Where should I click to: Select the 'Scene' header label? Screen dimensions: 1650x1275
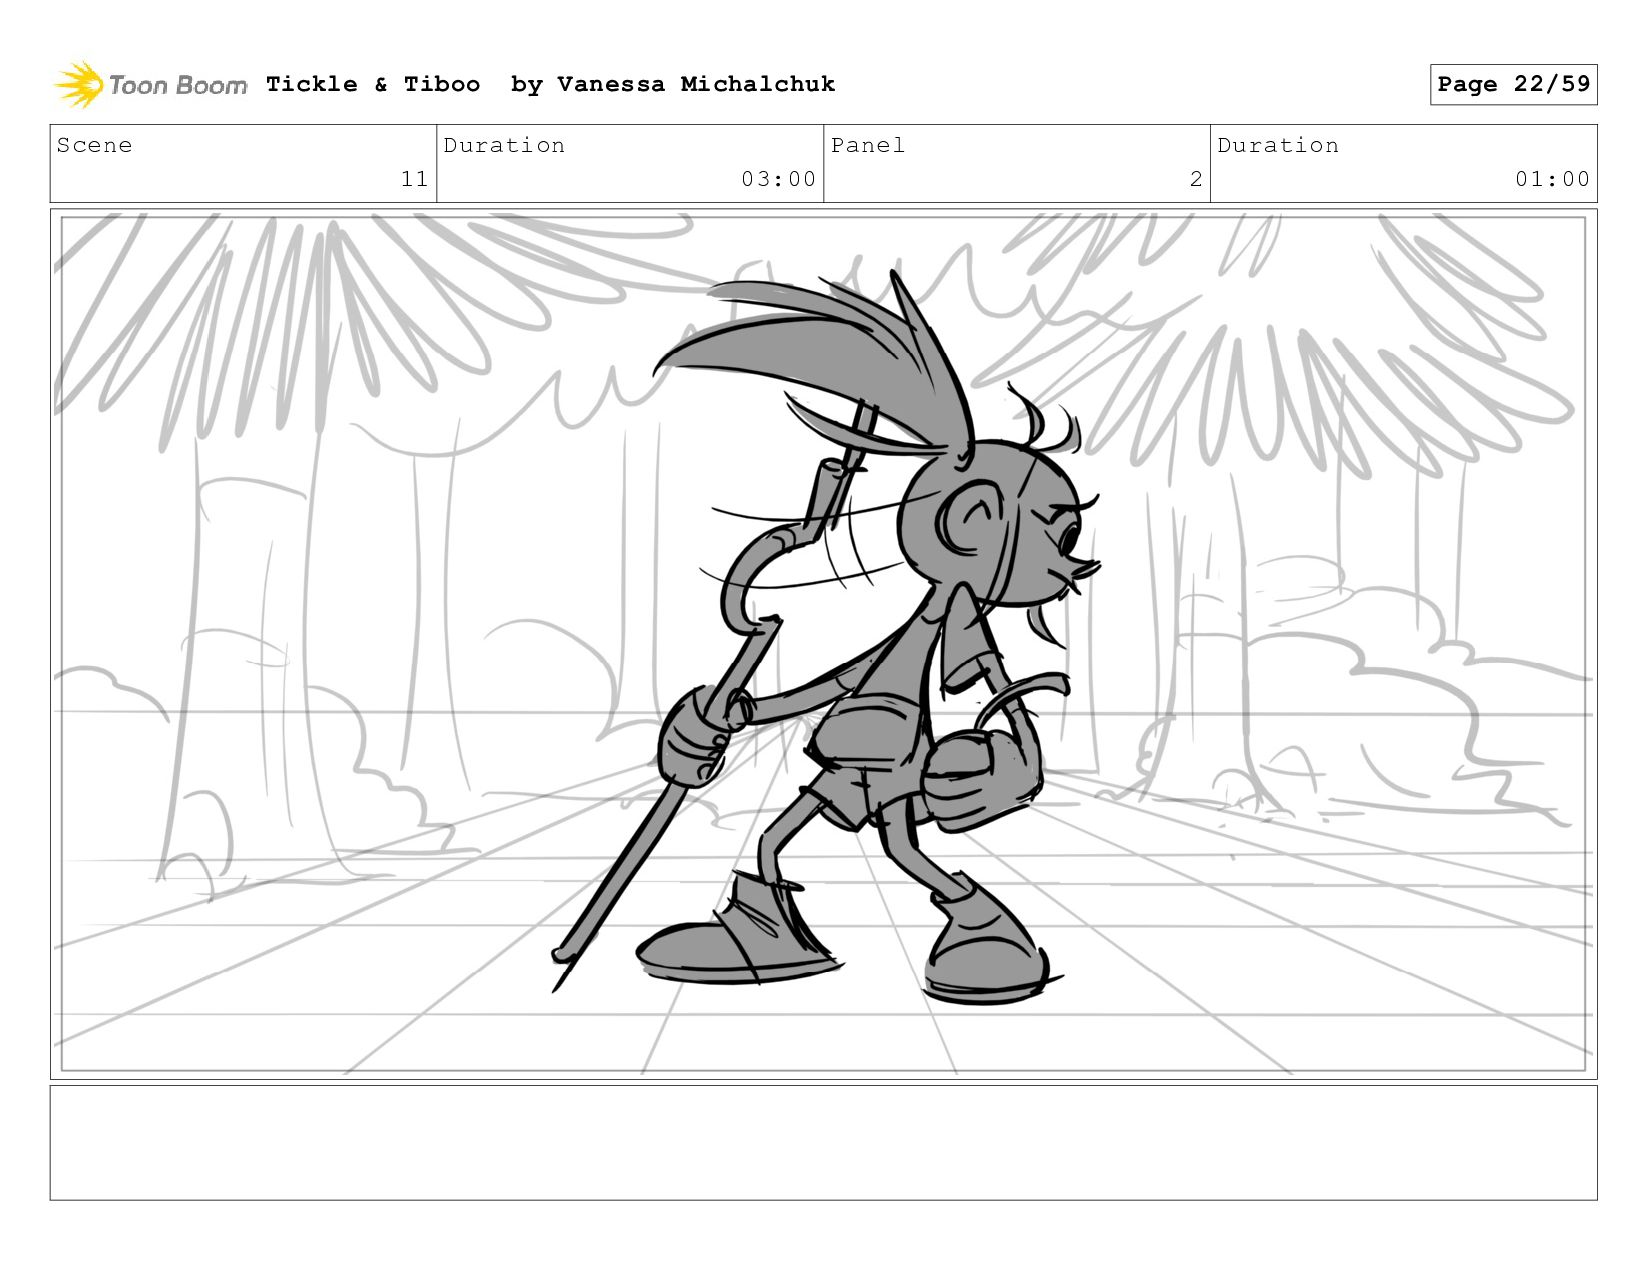tap(94, 145)
